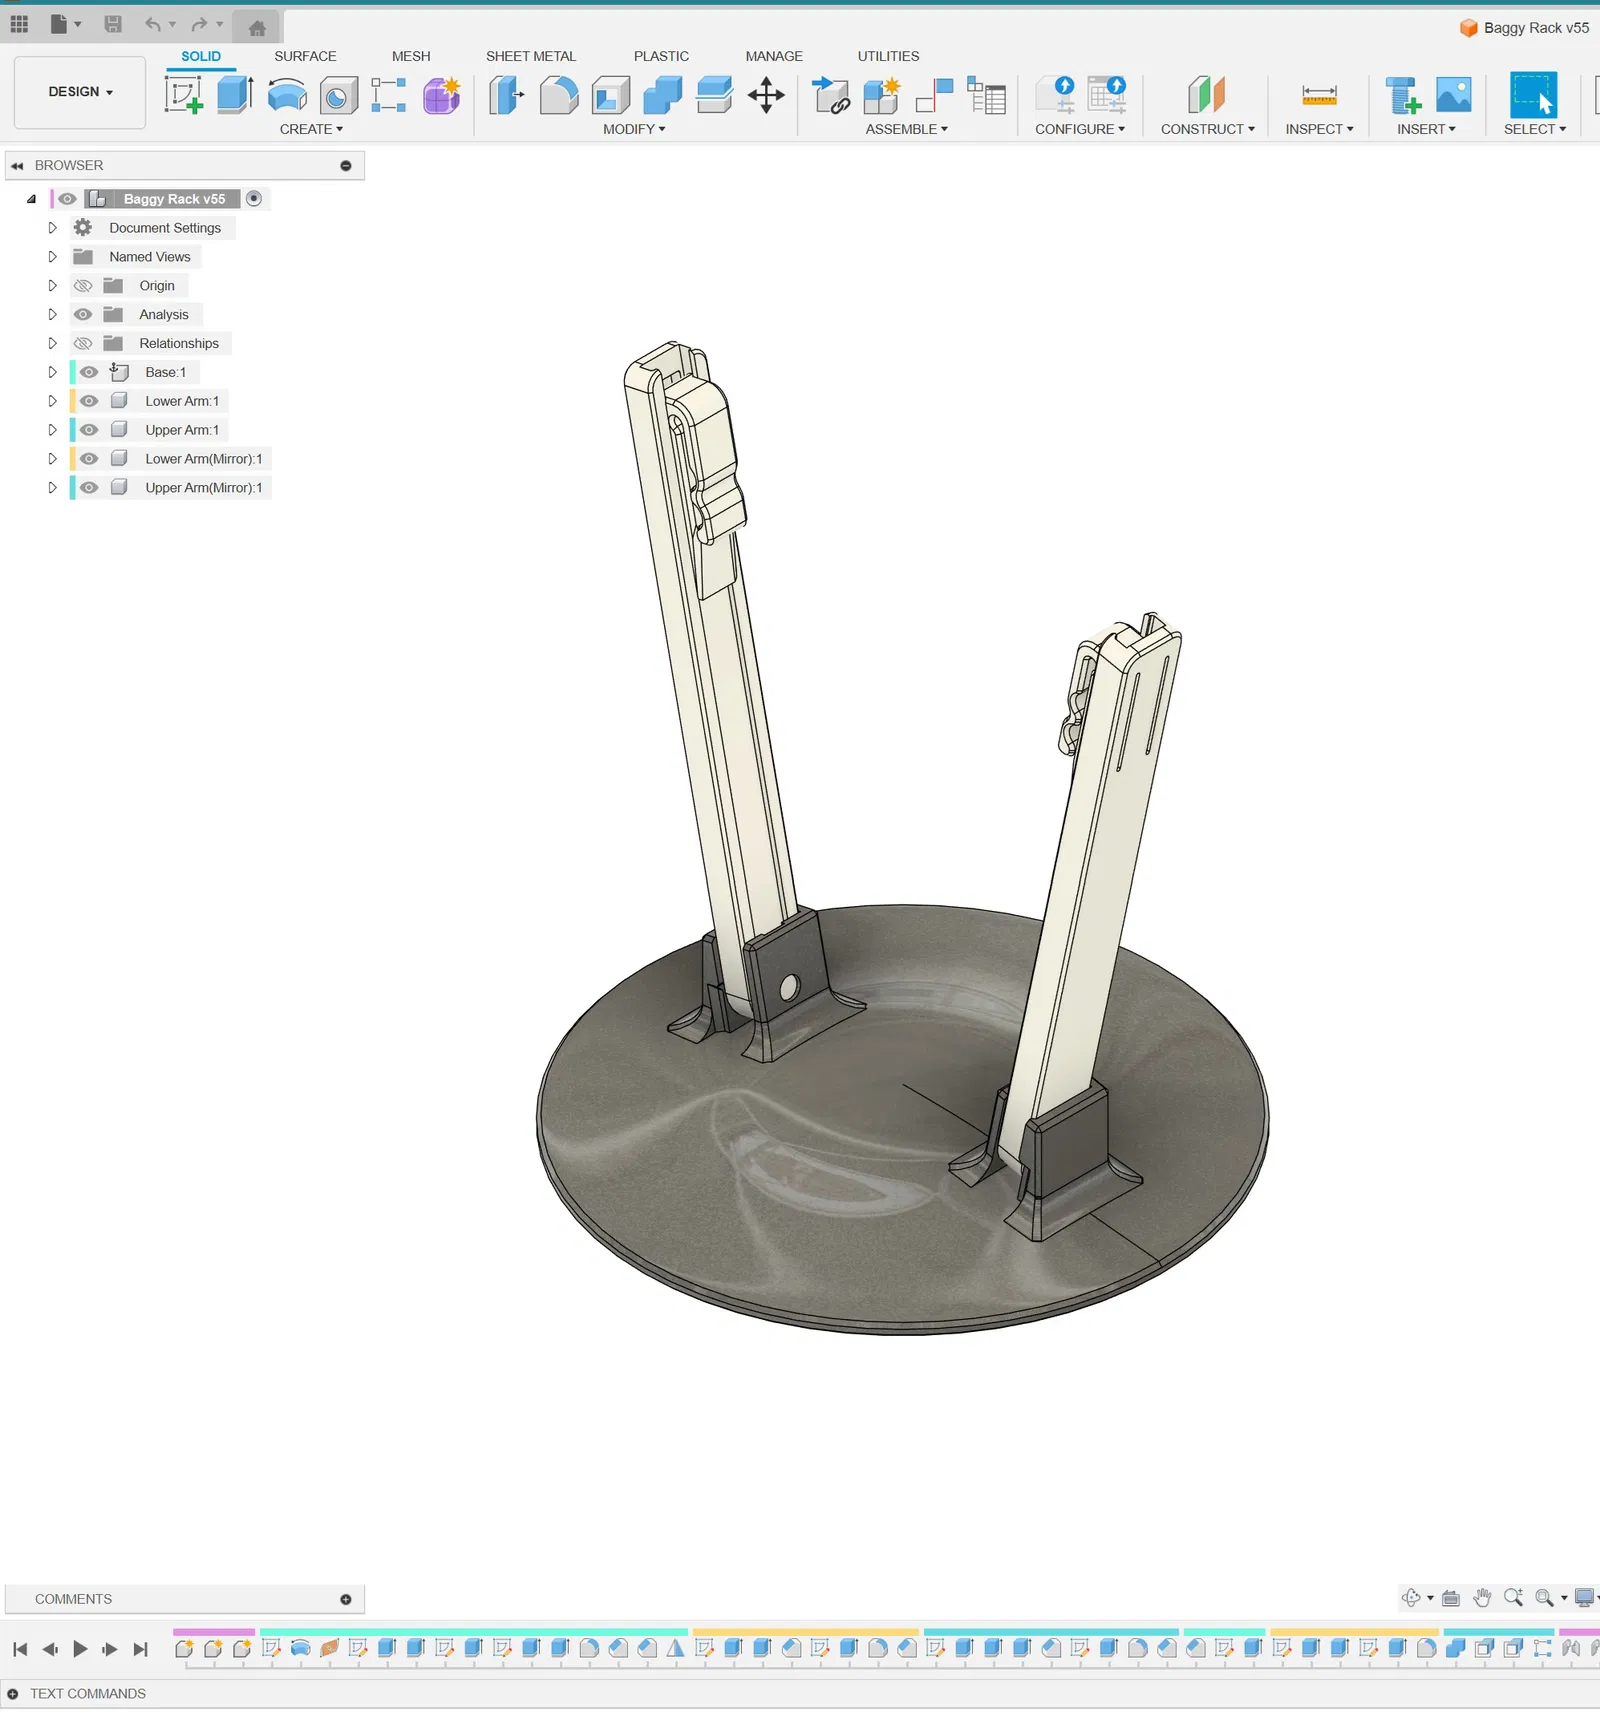Select the Fillet tool
Viewport: 1600px width, 1720px height.
pos(559,96)
